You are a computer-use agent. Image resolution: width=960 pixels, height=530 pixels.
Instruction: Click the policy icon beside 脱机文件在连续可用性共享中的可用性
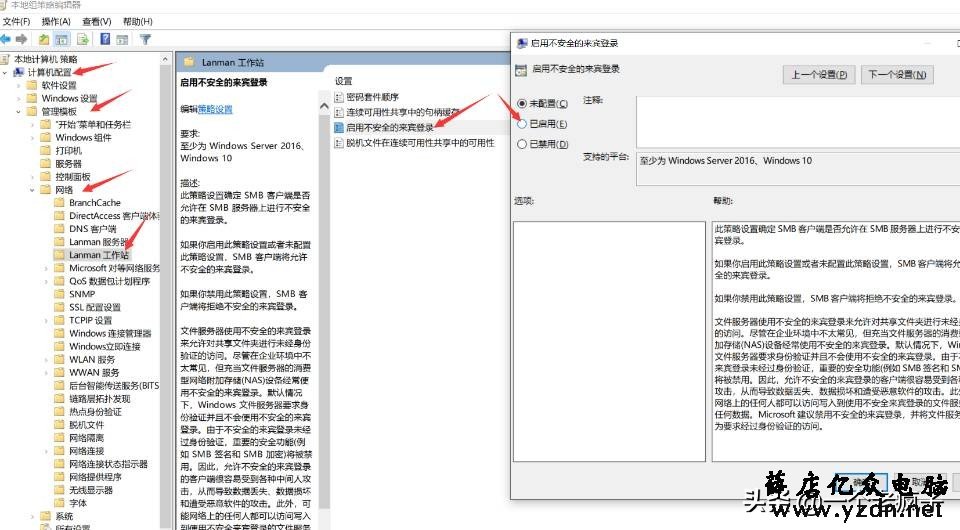point(339,143)
